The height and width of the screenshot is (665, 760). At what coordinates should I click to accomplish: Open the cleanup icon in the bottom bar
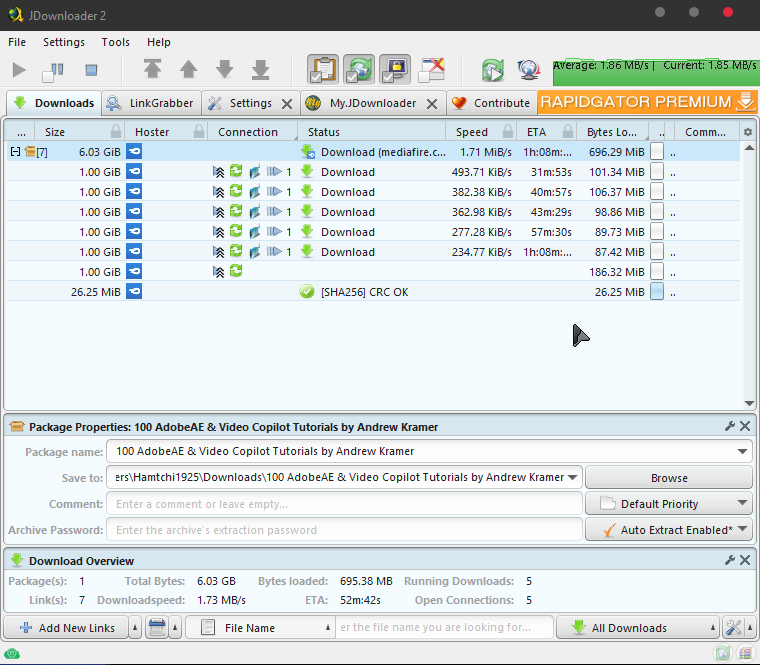157,628
